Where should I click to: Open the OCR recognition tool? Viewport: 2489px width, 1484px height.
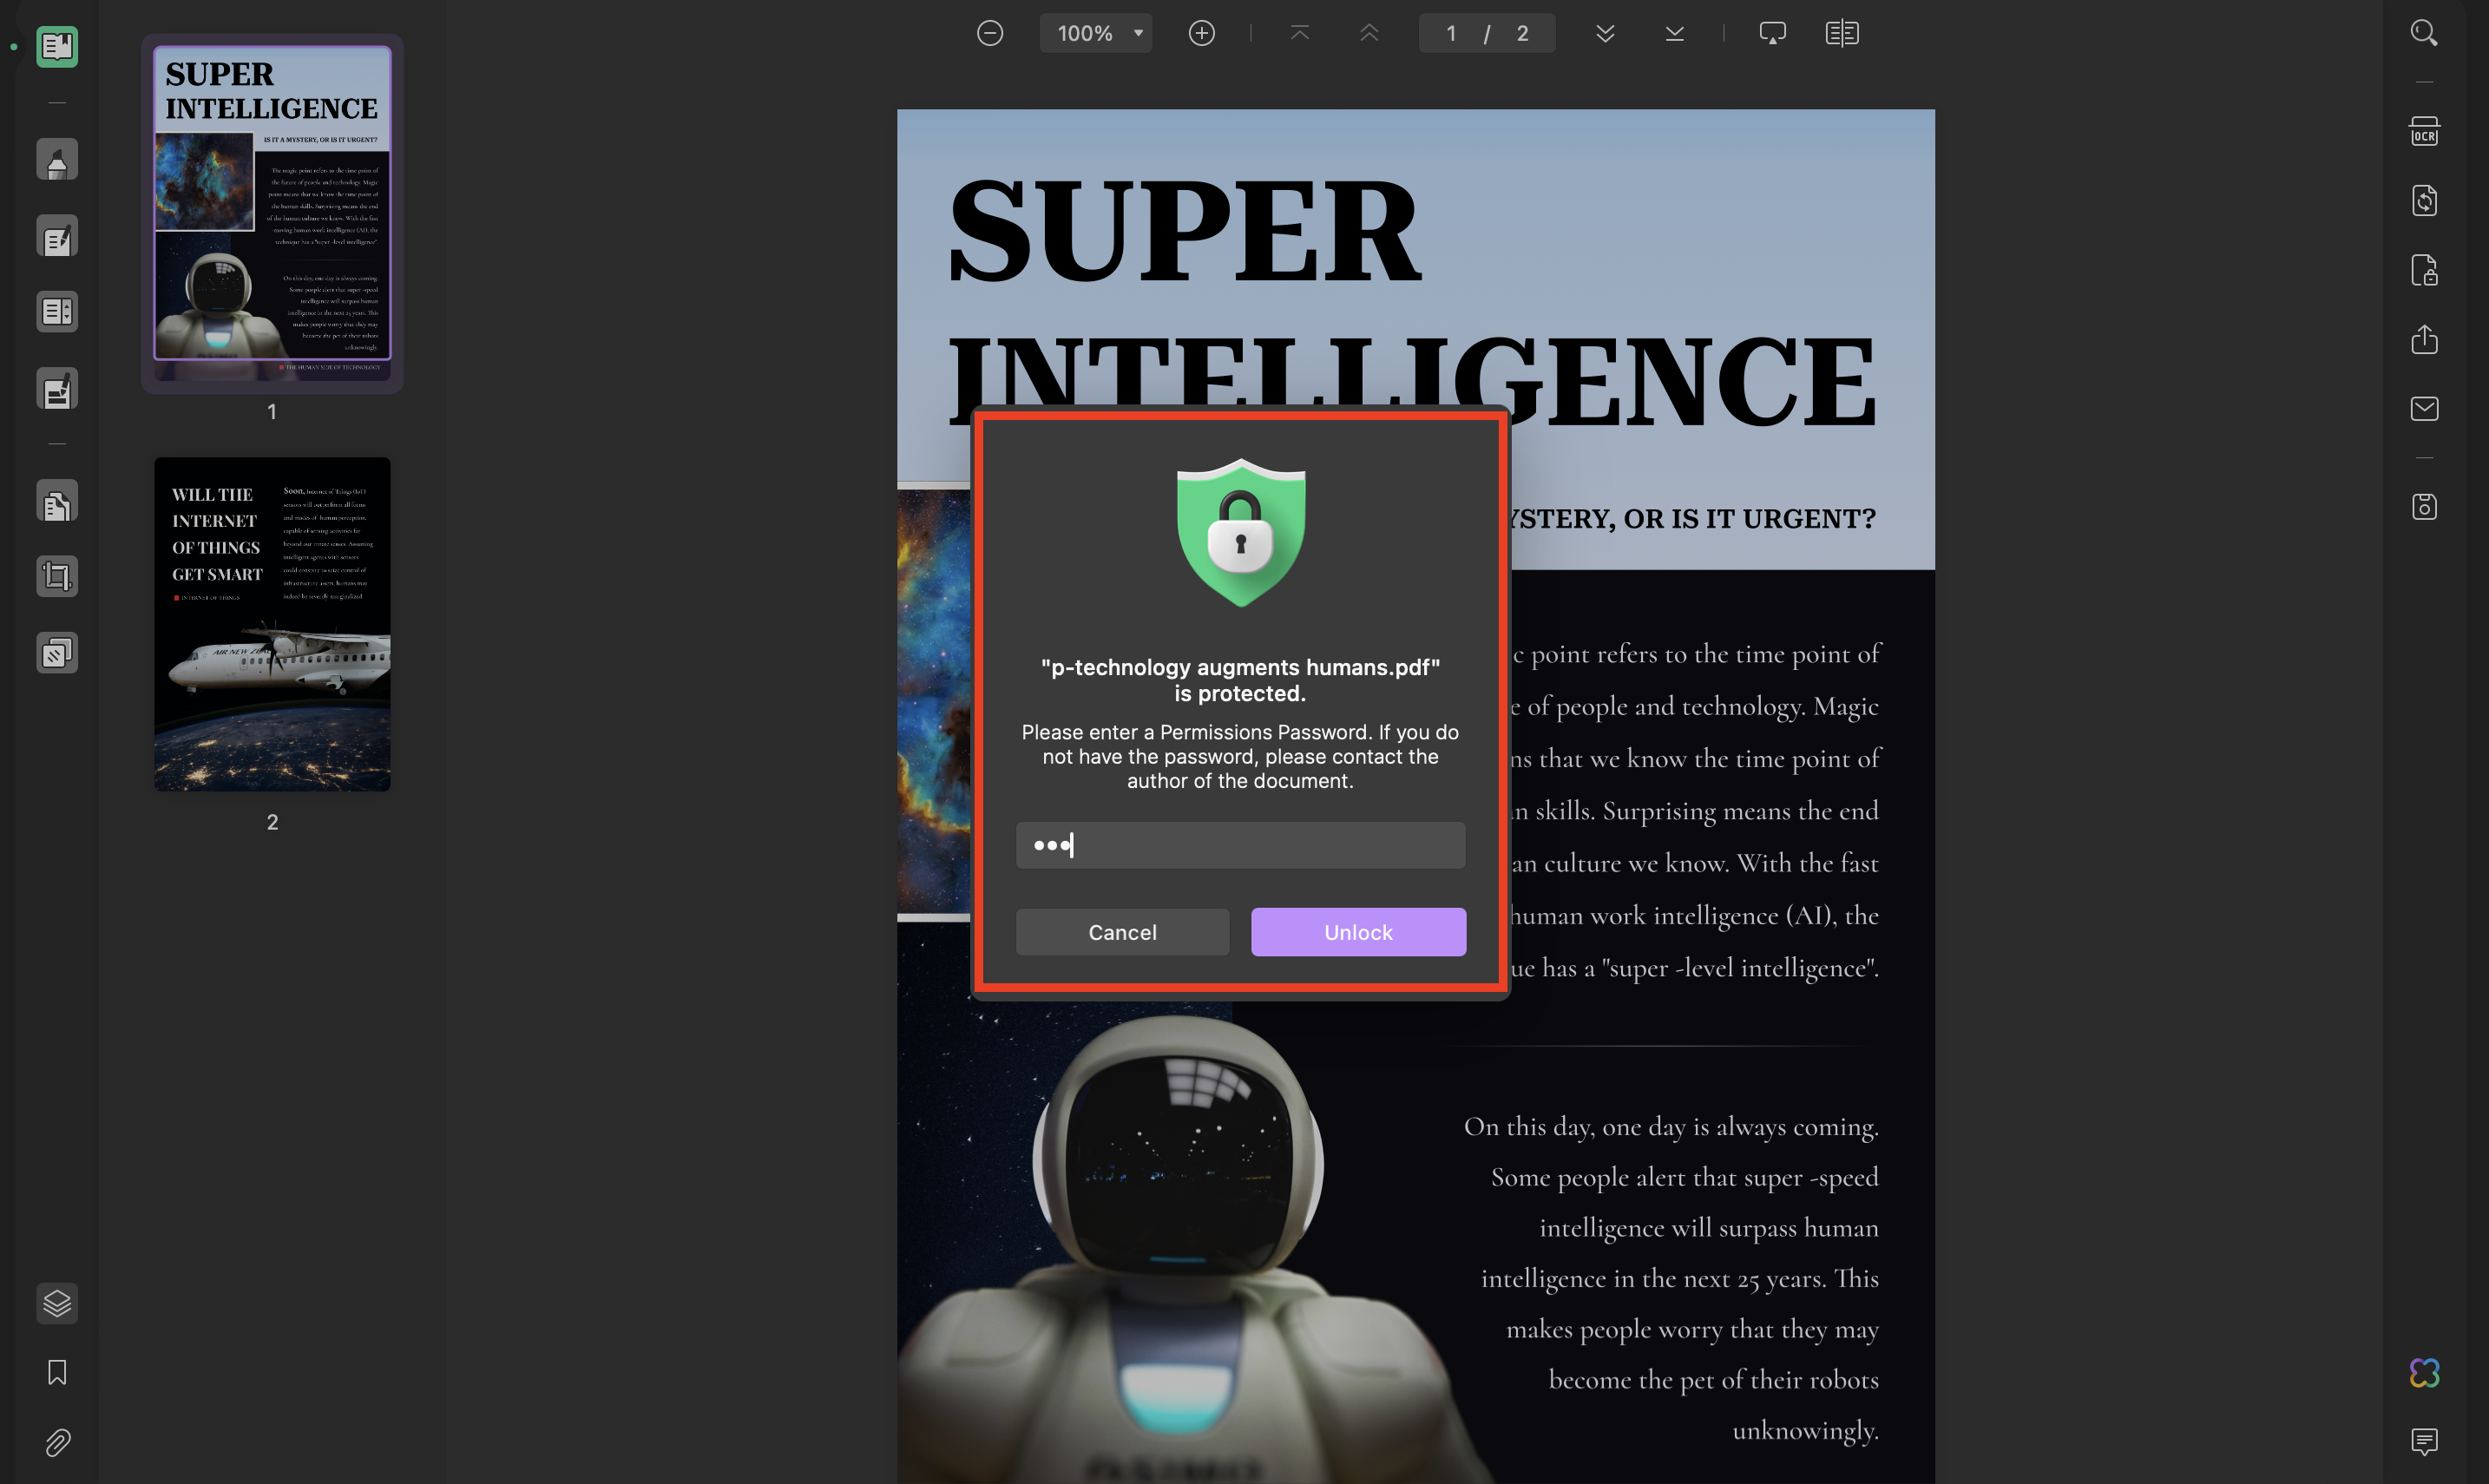coord(2423,131)
